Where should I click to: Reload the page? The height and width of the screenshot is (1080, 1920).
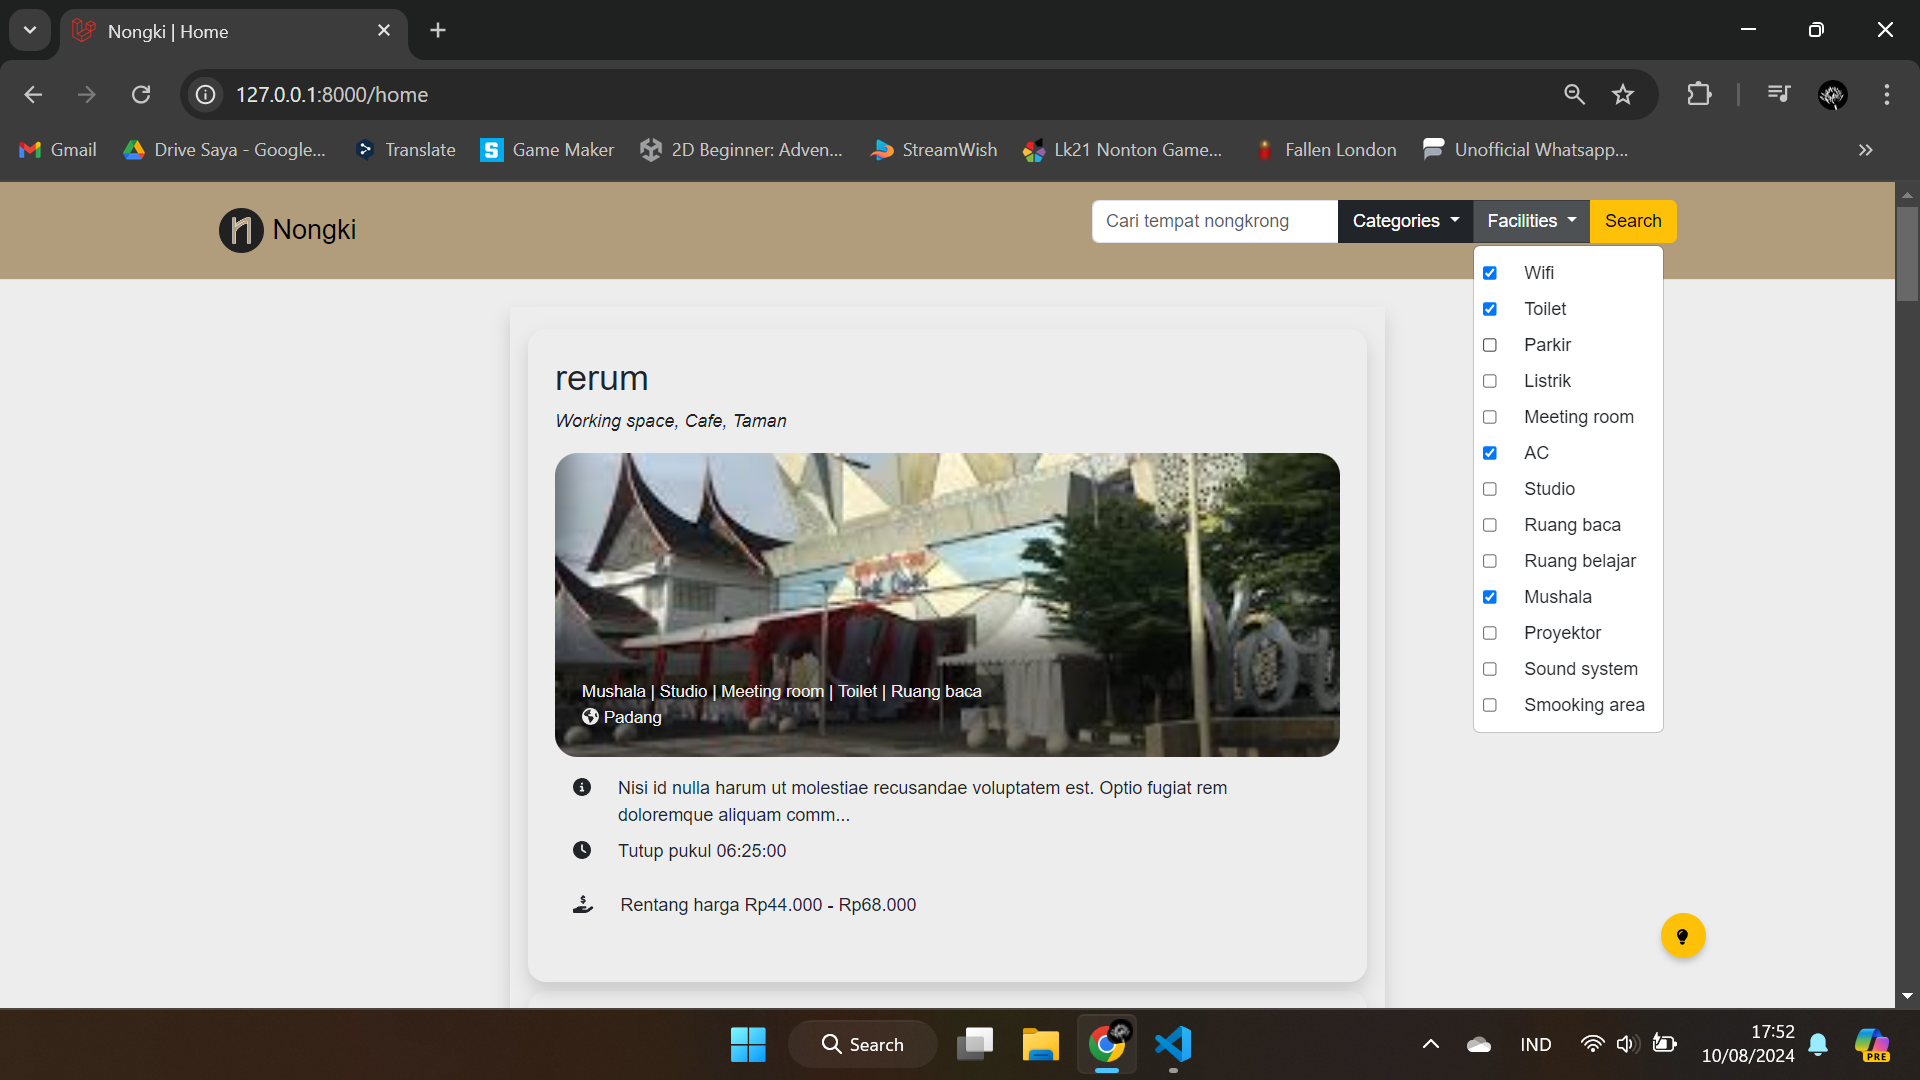pos(141,95)
